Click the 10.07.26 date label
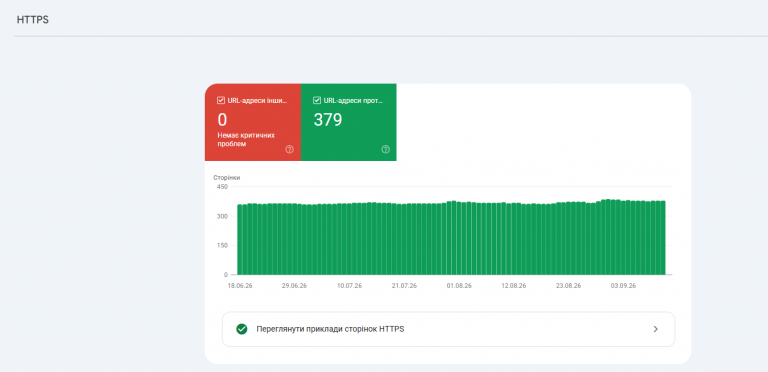Screen dimensions: 768x372 point(349,286)
